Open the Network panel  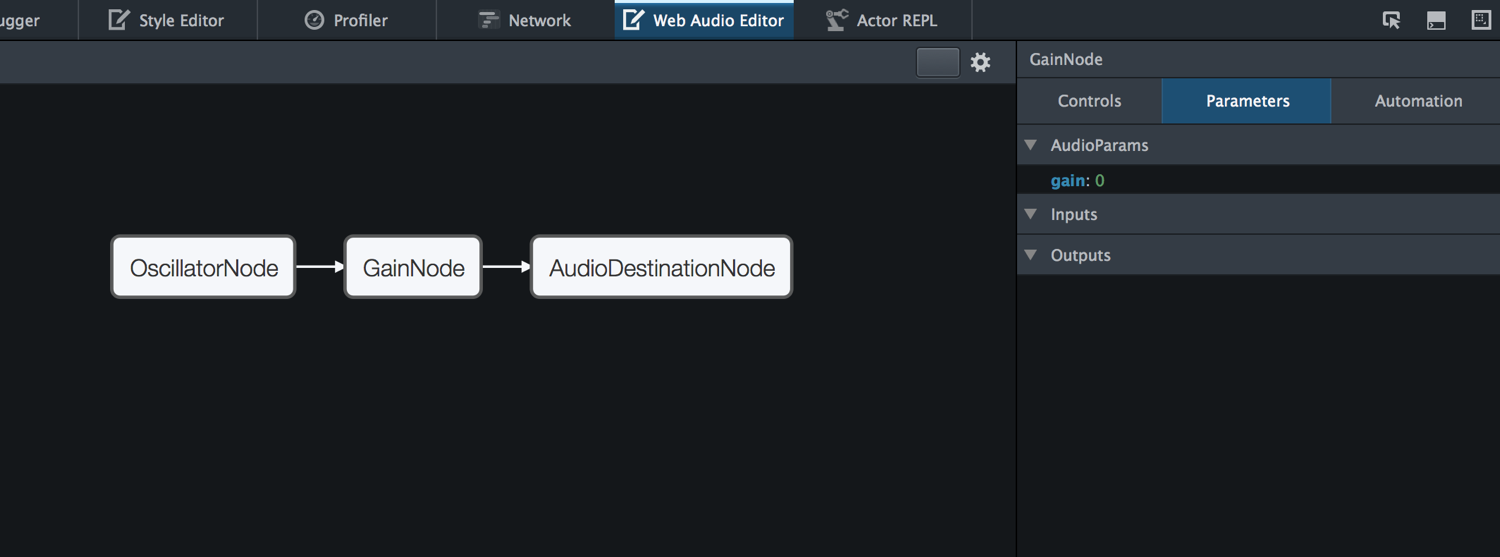click(x=525, y=20)
